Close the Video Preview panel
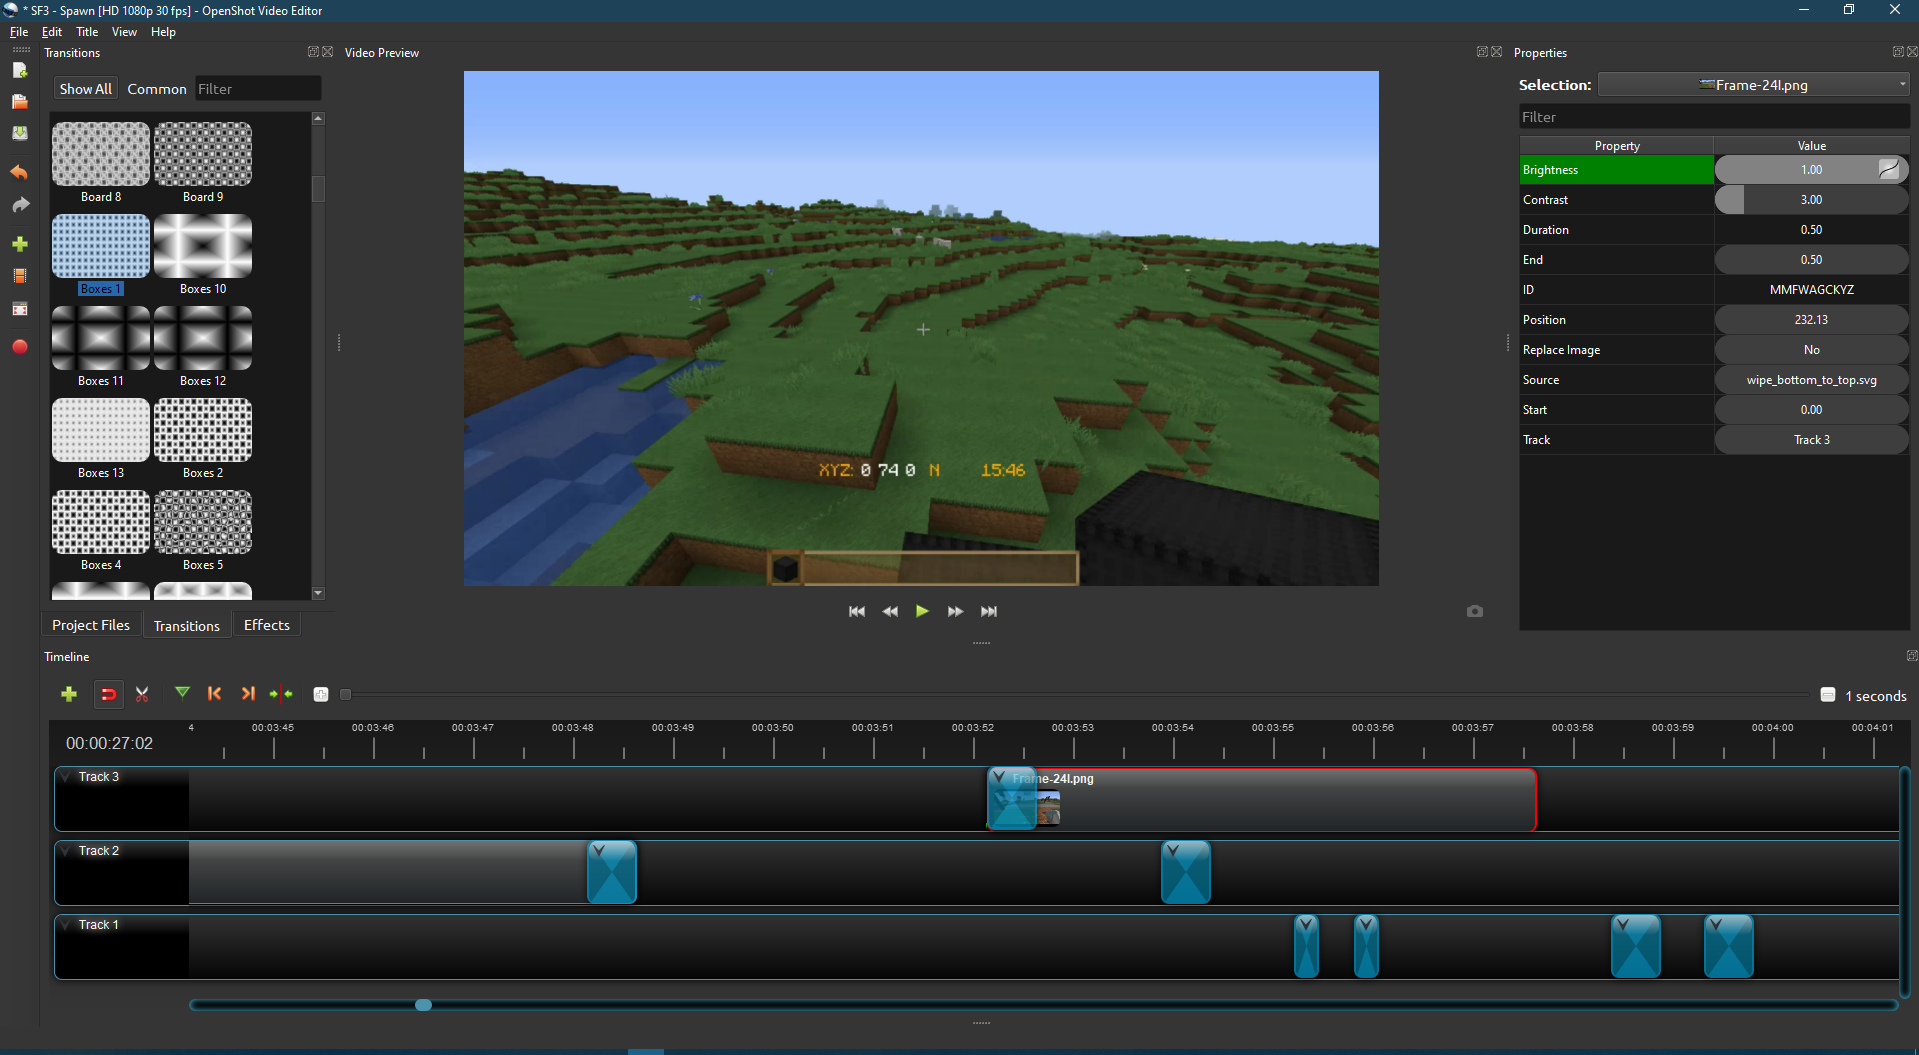1919x1055 pixels. pyautogui.click(x=1497, y=52)
